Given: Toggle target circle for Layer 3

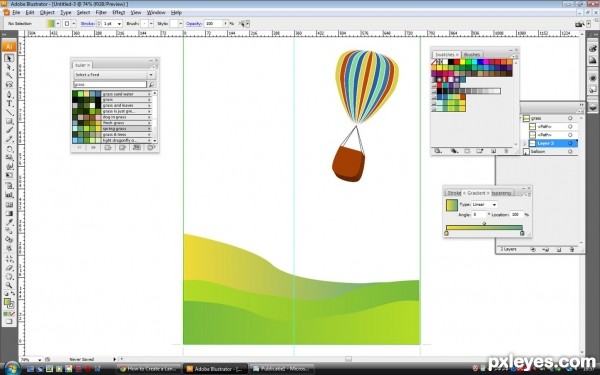Looking at the screenshot, I should click(x=570, y=143).
